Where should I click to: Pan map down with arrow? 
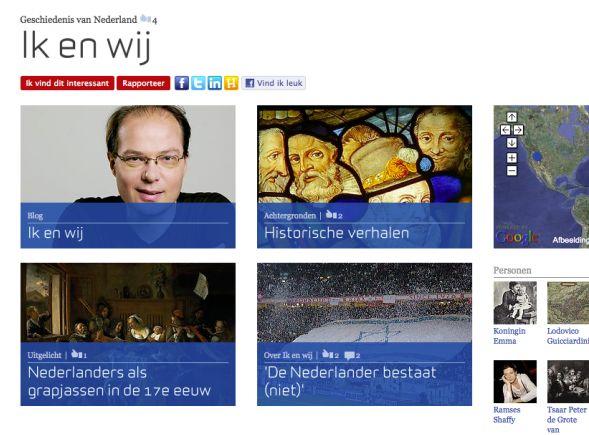[512, 143]
